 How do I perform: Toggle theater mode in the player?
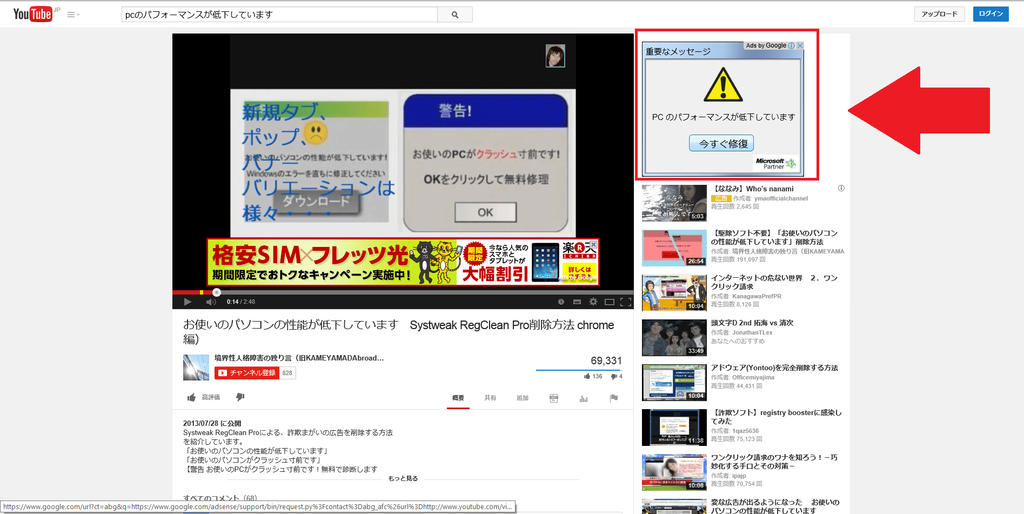pos(609,302)
